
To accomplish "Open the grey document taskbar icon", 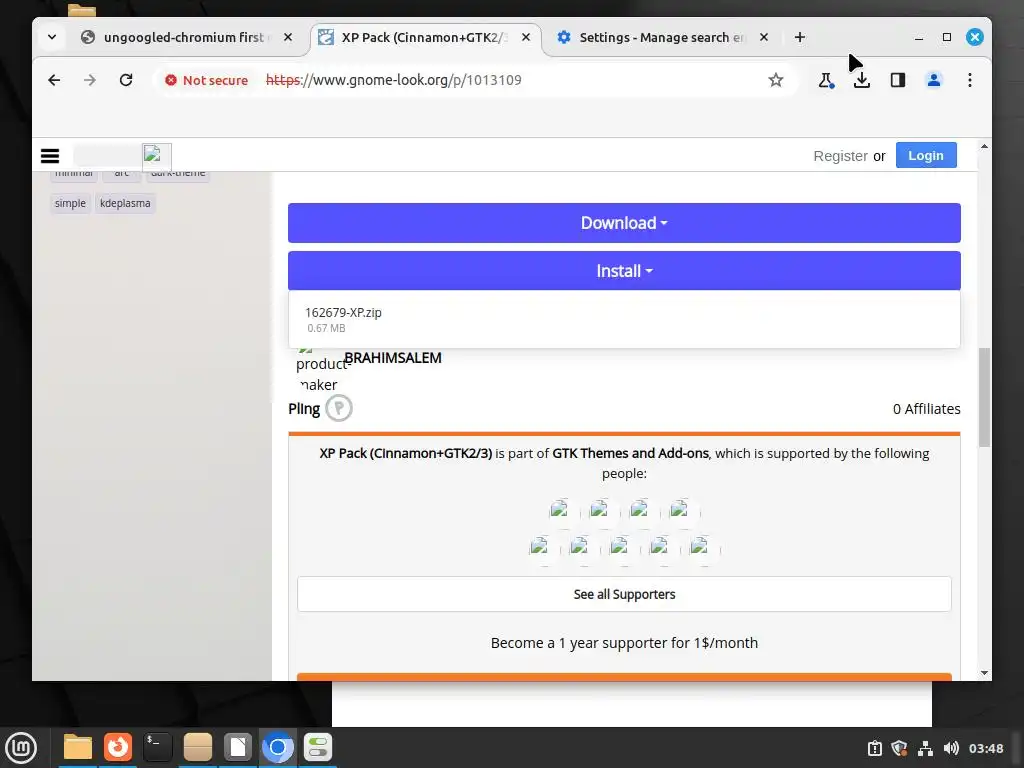I will pyautogui.click(x=238, y=747).
